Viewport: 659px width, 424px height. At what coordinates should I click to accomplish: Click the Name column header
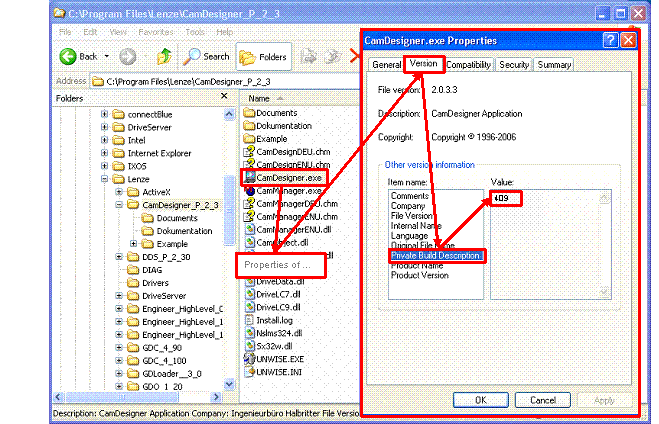click(x=259, y=99)
